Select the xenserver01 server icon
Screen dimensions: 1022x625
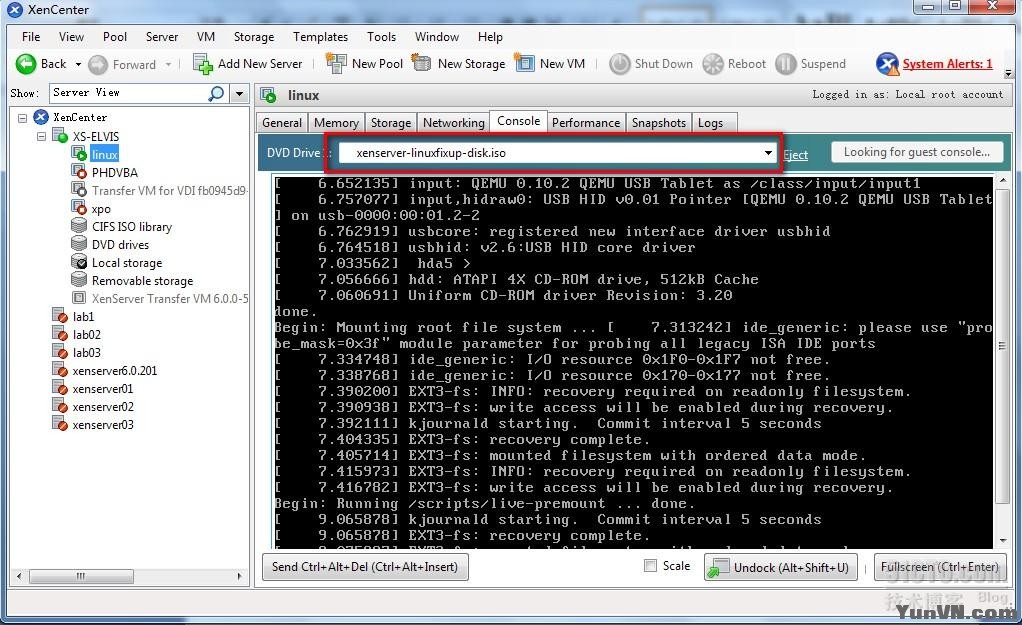click(x=60, y=388)
